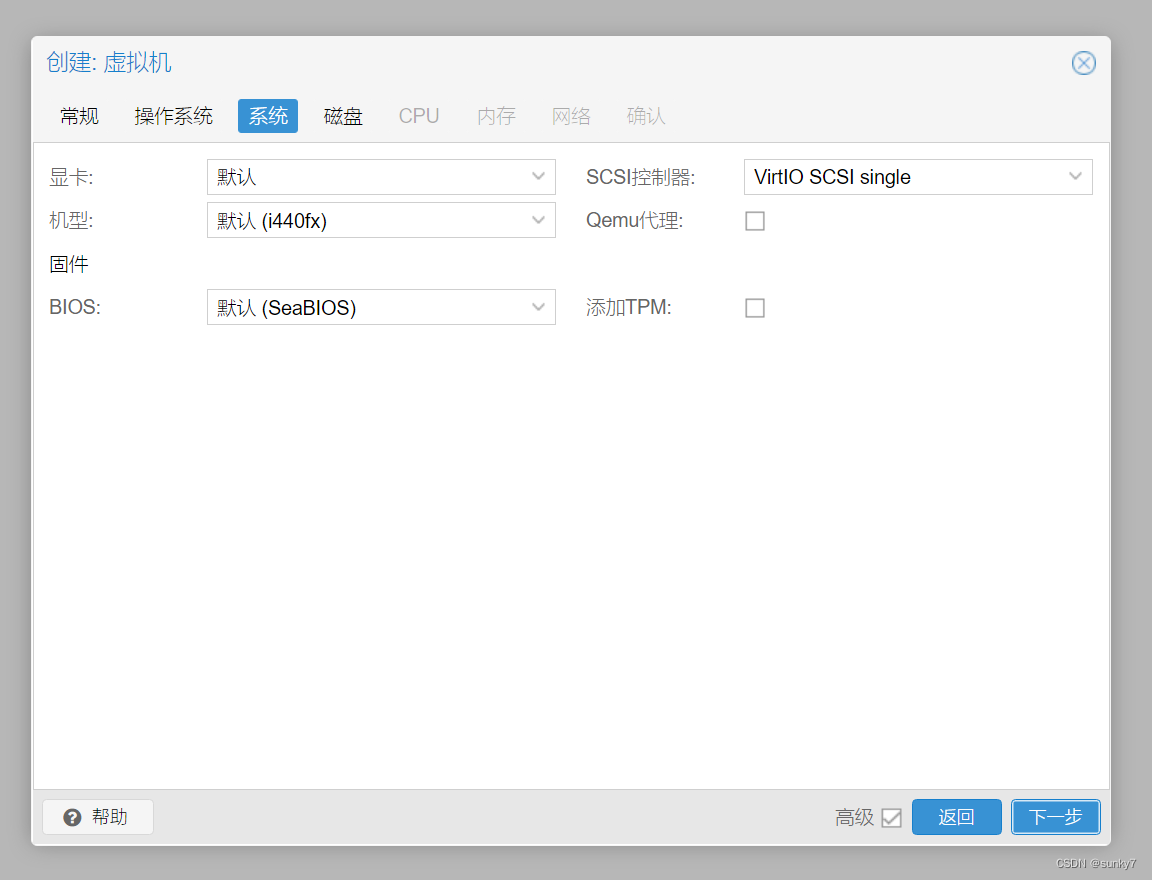Image resolution: width=1152 pixels, height=880 pixels.
Task: Open the 操作系统 tab
Action: point(173,116)
